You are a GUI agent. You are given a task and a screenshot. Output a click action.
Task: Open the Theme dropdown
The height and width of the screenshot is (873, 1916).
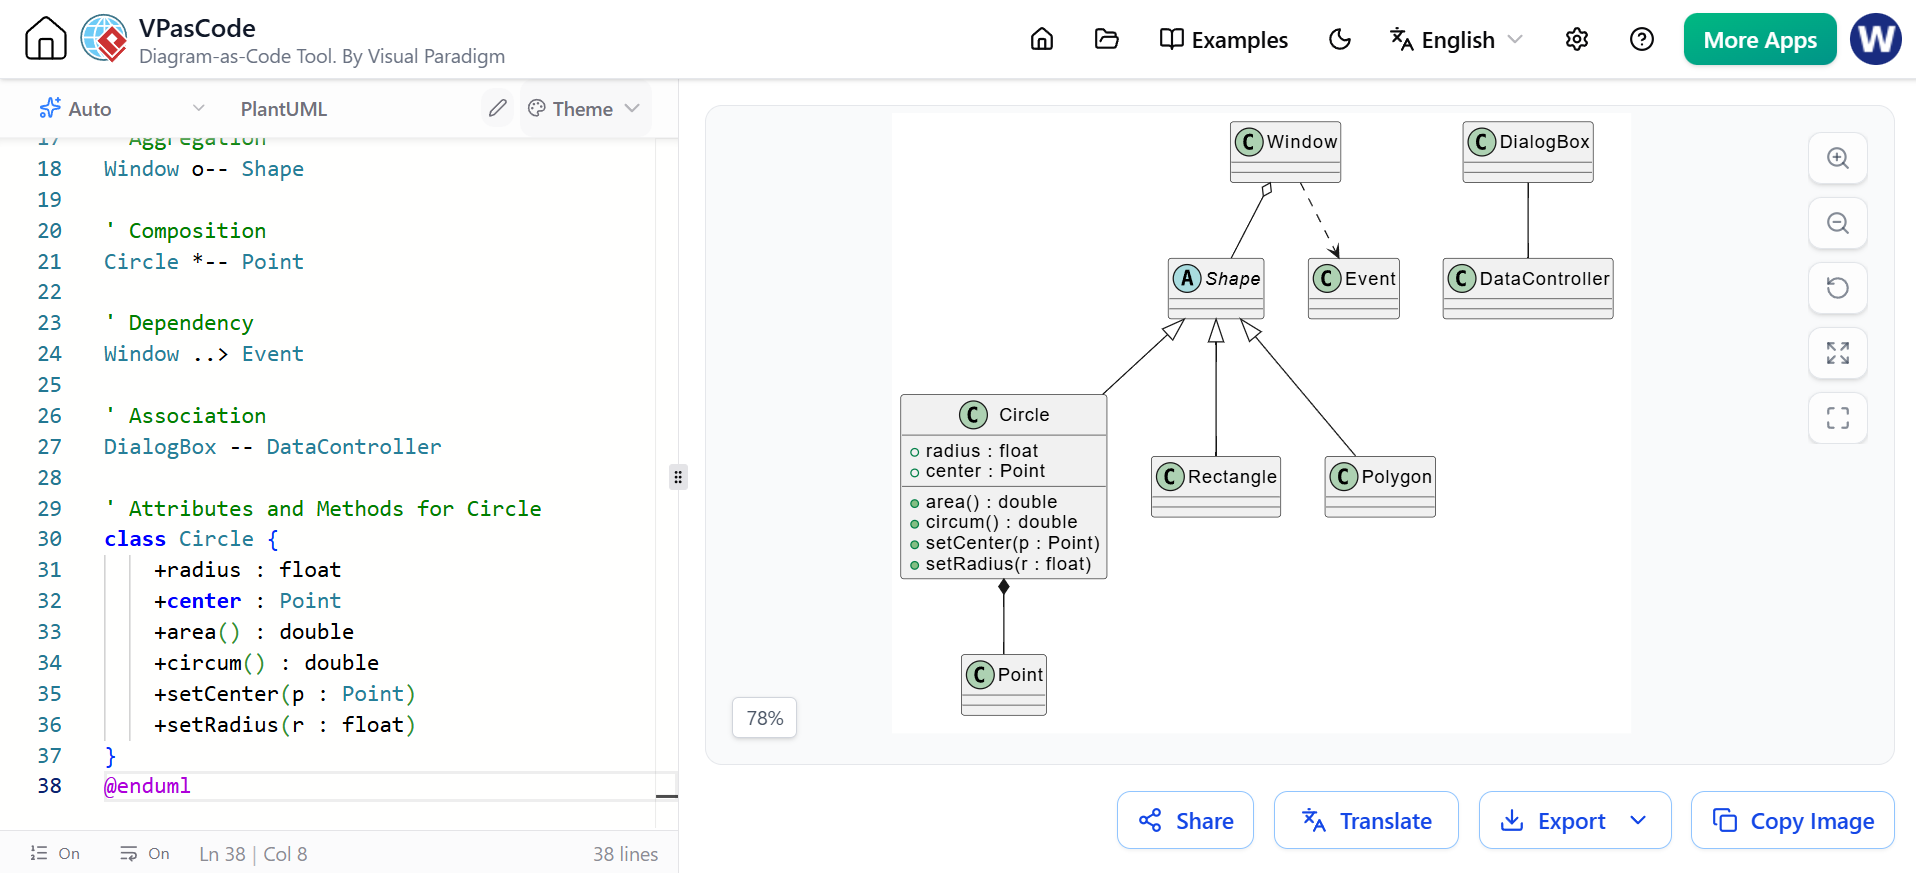pyautogui.click(x=584, y=108)
